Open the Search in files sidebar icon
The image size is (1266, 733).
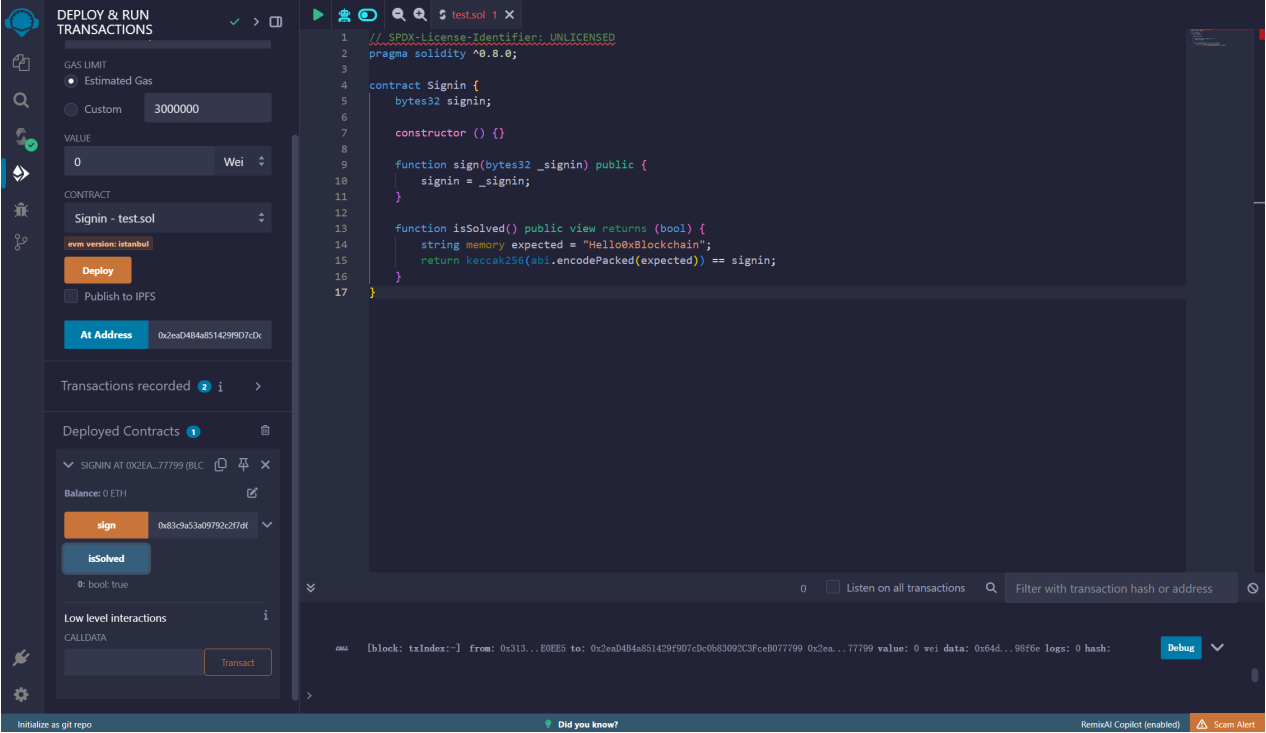[21, 100]
